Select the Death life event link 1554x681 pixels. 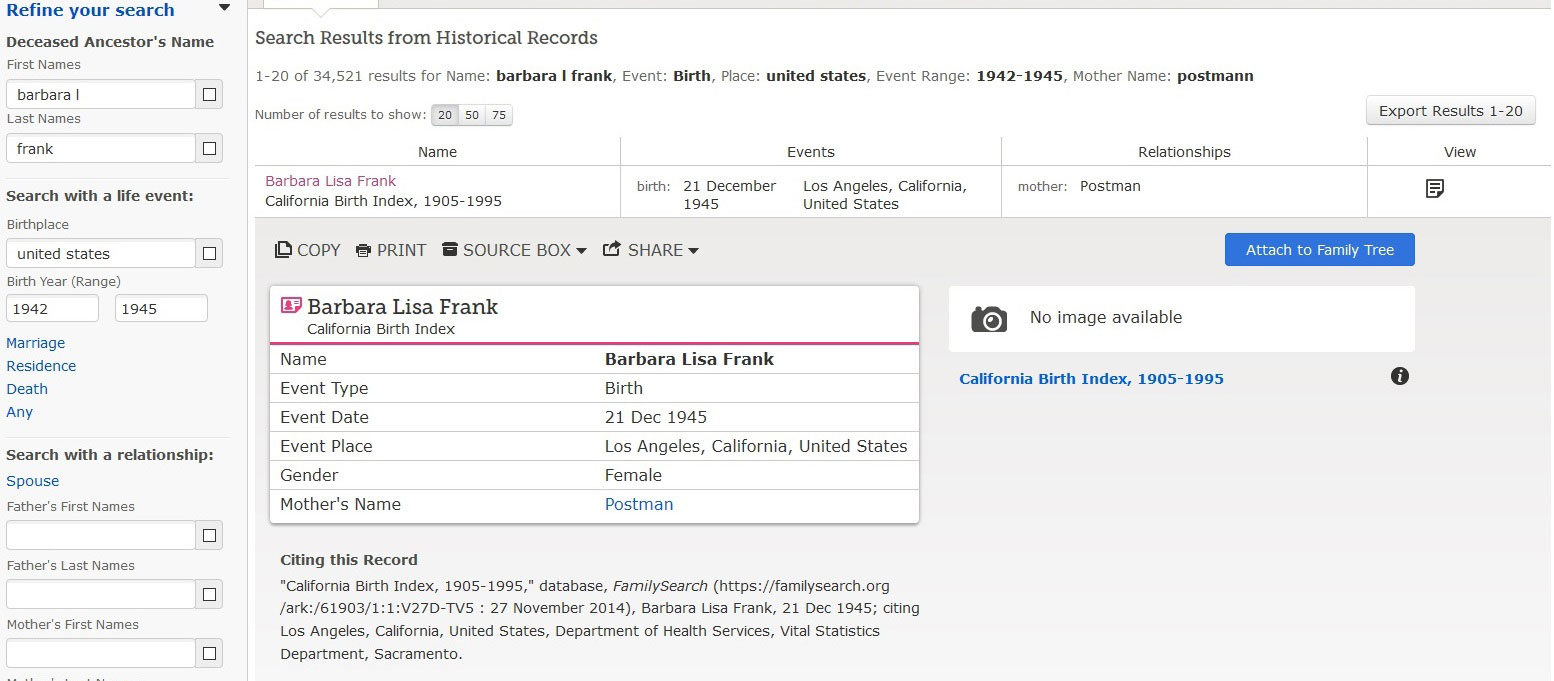[27, 389]
